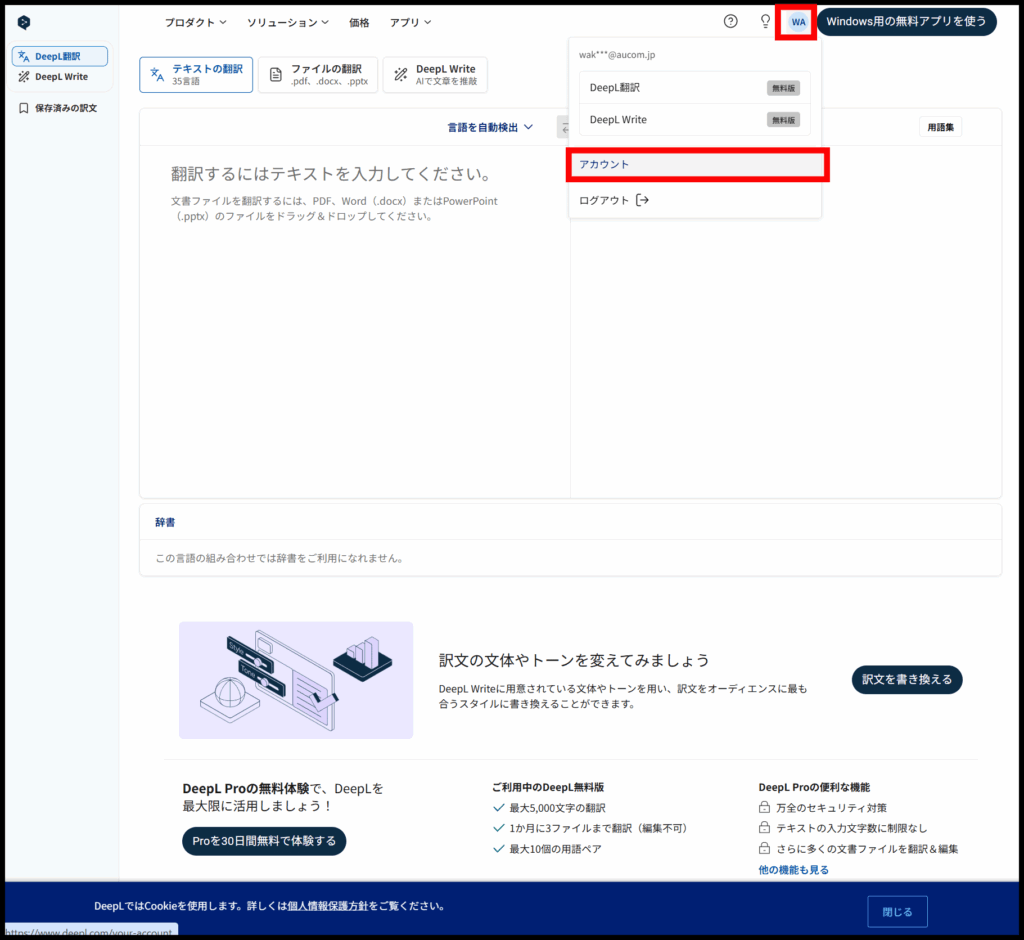
Task: Click the 万全のセキュリティ対策 feature text
Action: tap(831, 808)
